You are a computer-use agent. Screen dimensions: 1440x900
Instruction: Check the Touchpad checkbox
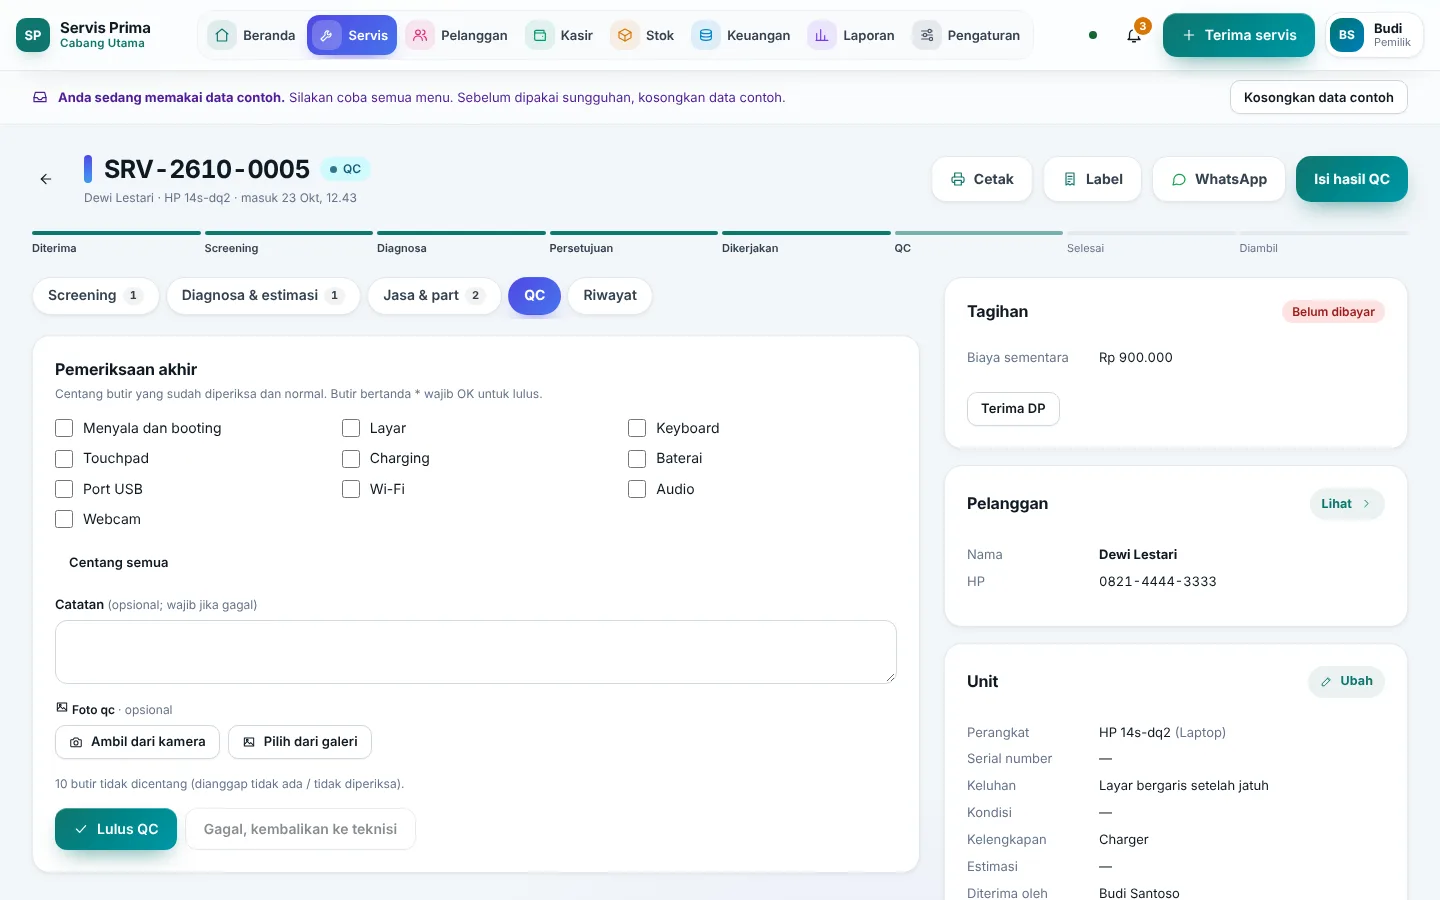(64, 459)
